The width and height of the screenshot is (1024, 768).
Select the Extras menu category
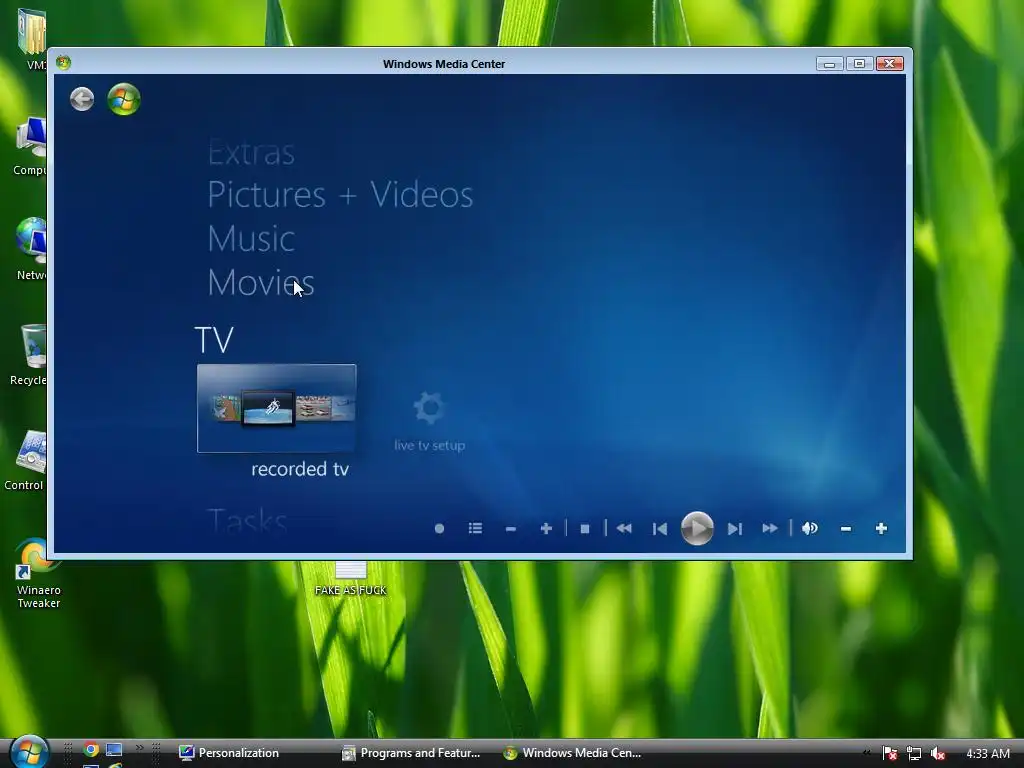tap(251, 153)
